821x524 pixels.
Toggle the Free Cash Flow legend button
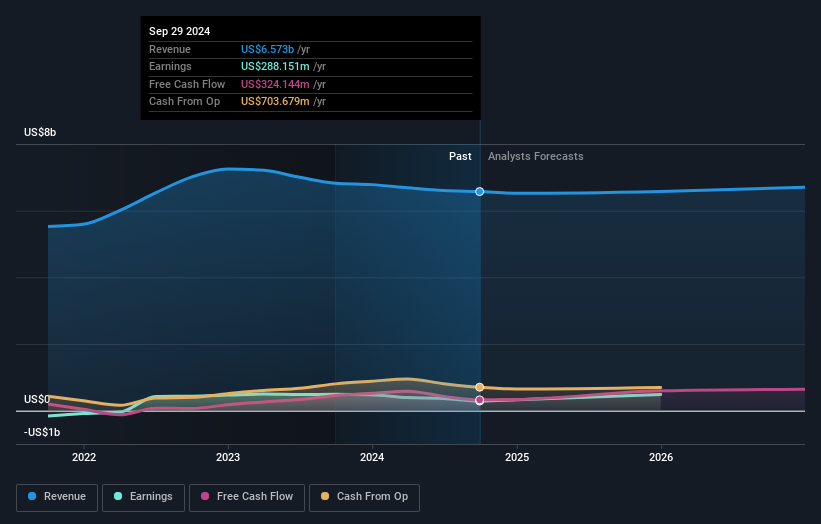coord(247,497)
